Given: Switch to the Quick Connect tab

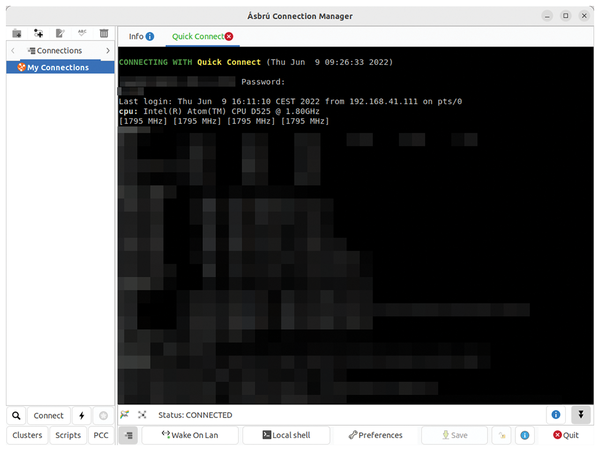Looking at the screenshot, I should [x=197, y=36].
